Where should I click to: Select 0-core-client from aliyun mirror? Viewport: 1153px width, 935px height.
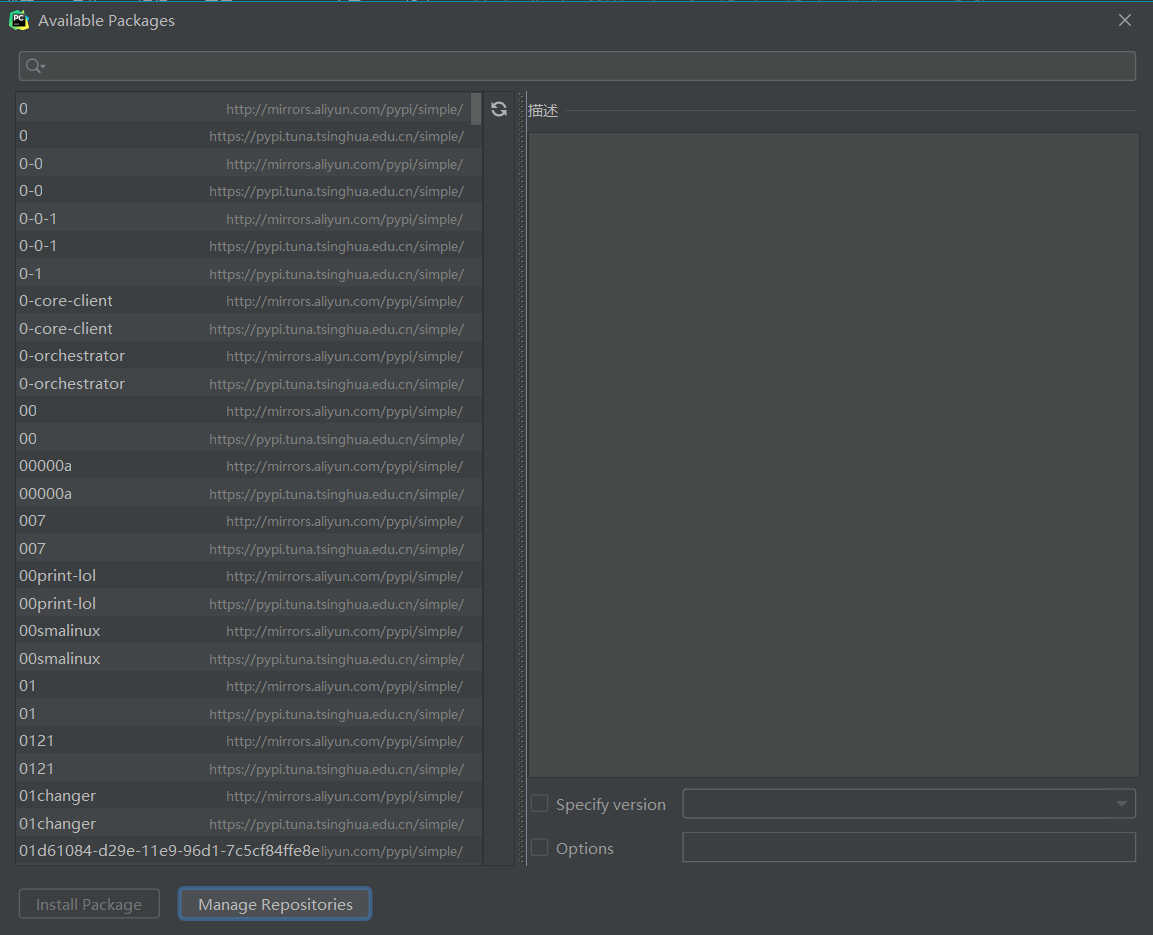(x=249, y=301)
